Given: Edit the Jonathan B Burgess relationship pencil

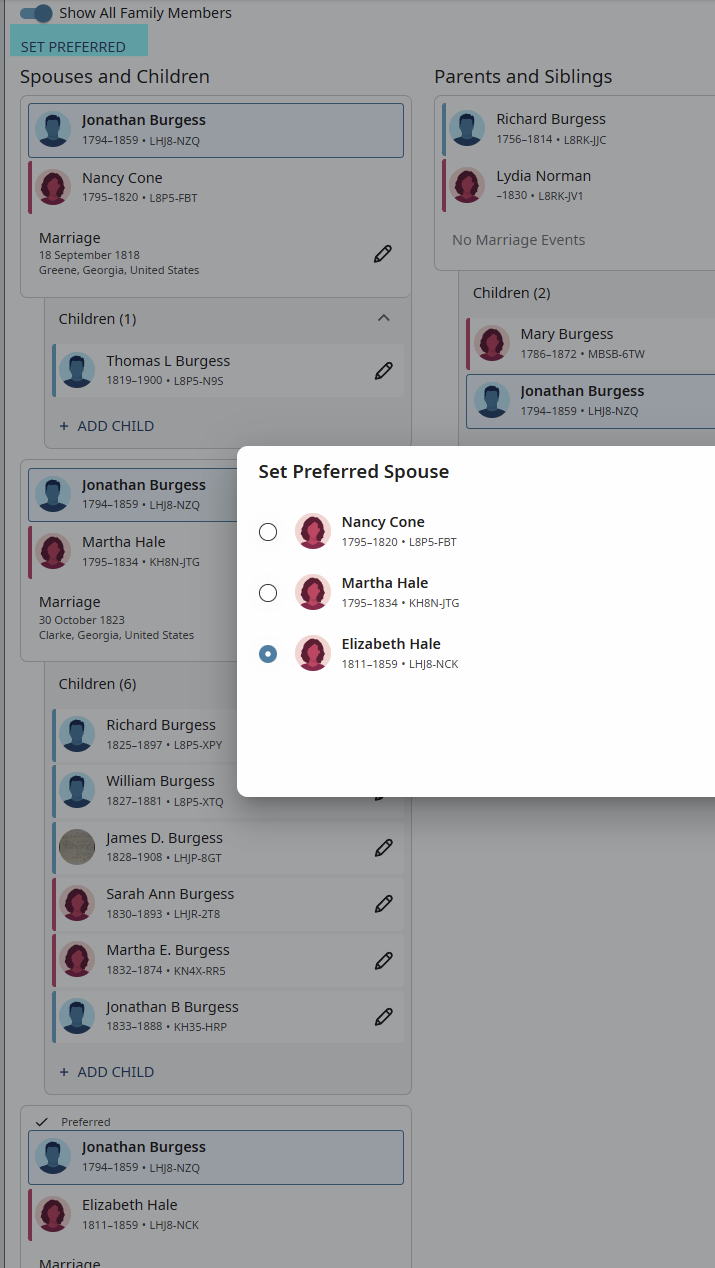Looking at the screenshot, I should [383, 1017].
